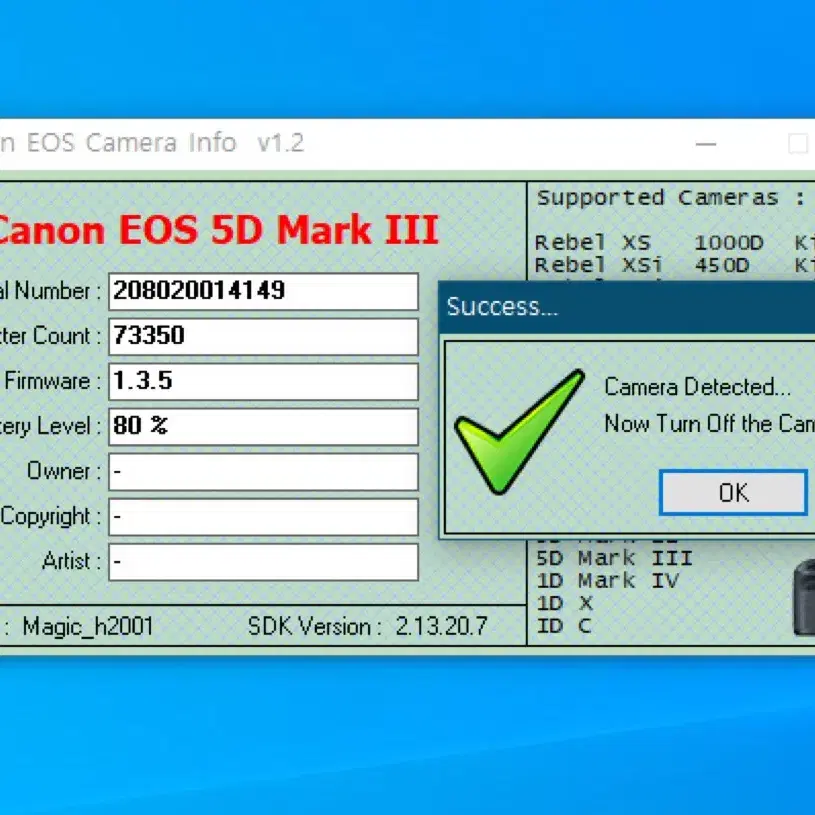Viewport: 815px width, 815px height.
Task: Minimize the EOS Camera Info window
Action: click(x=706, y=143)
